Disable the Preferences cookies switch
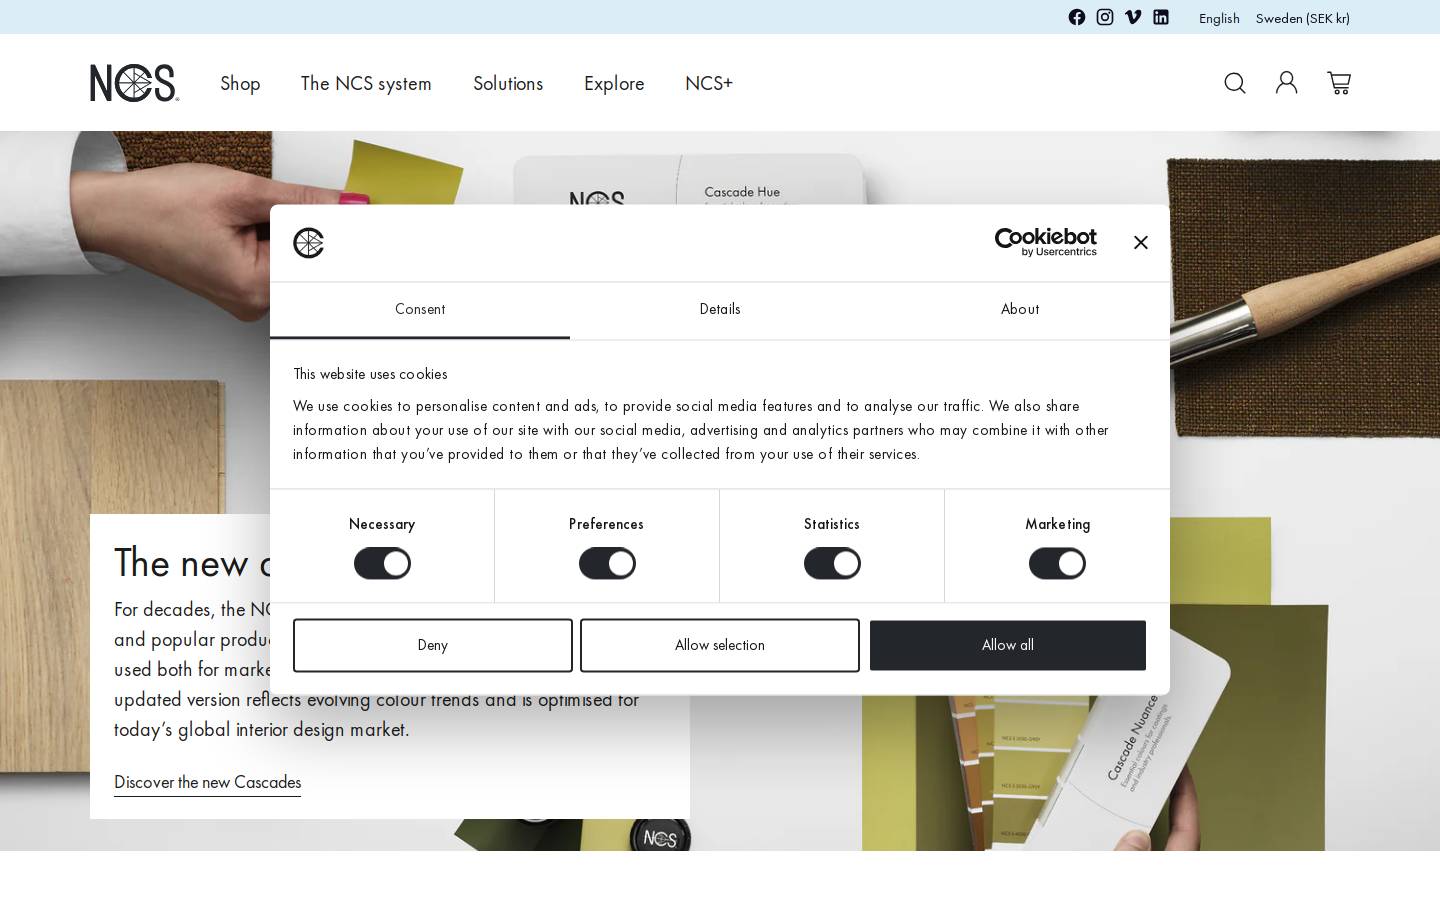The width and height of the screenshot is (1440, 900). click(607, 564)
